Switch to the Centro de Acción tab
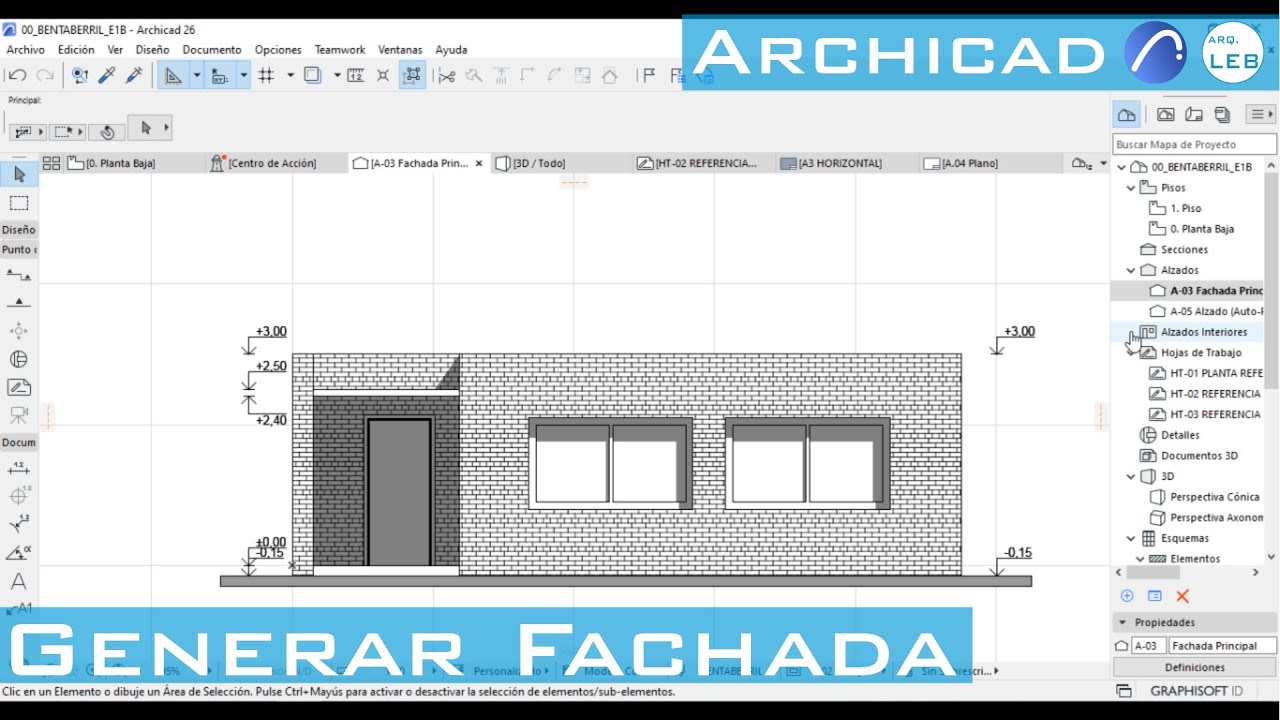 tap(276, 163)
